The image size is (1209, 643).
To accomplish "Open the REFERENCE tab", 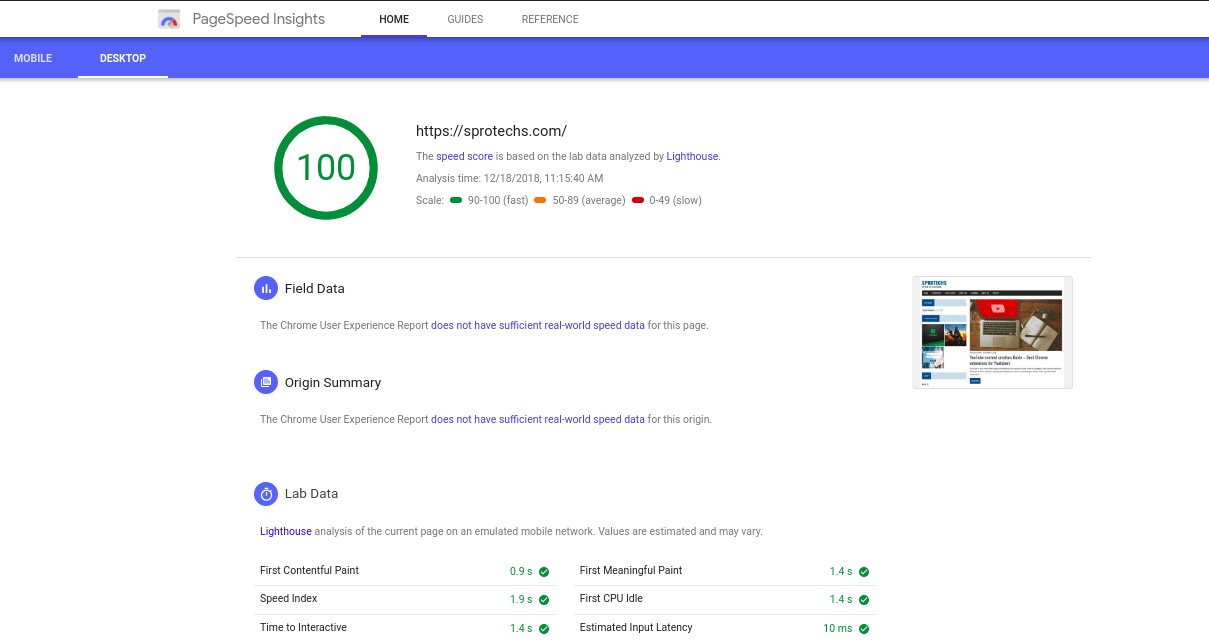I will (550, 19).
